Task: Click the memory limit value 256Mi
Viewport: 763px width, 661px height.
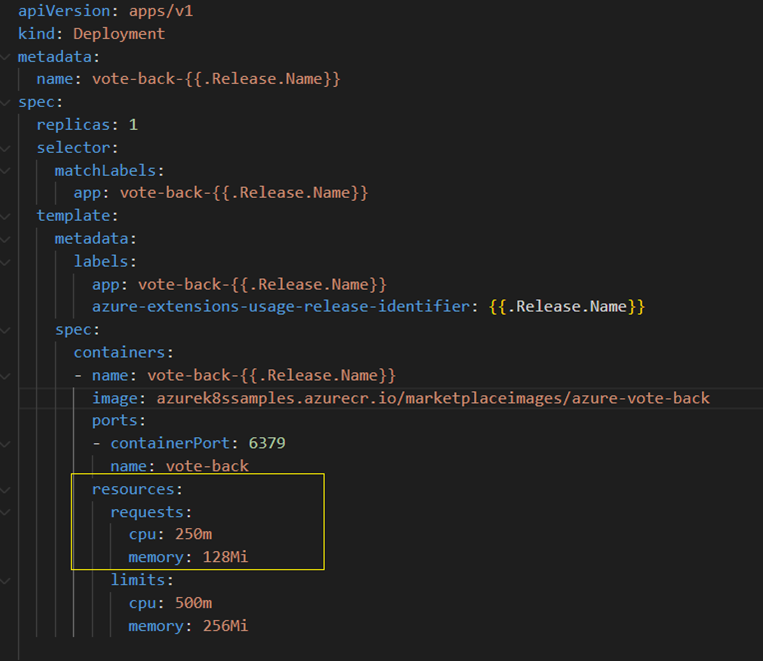Action: click(225, 626)
